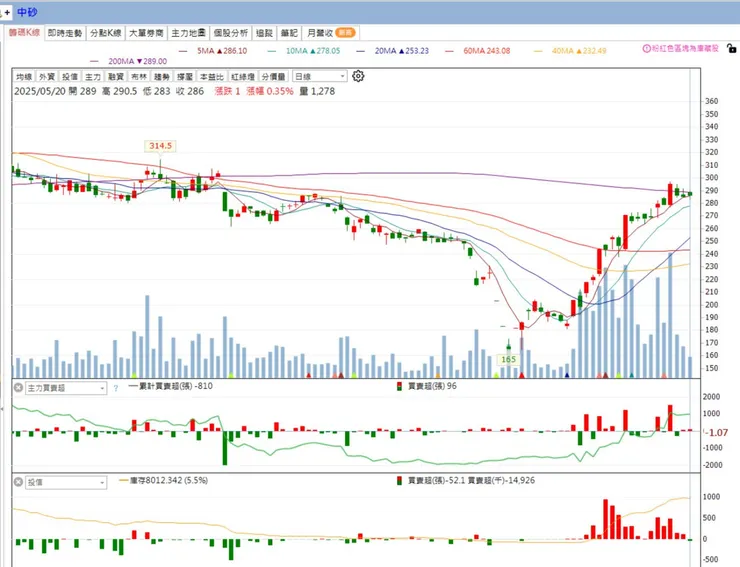Toggle the 布林 bands button
740x567 pixels.
(139, 76)
